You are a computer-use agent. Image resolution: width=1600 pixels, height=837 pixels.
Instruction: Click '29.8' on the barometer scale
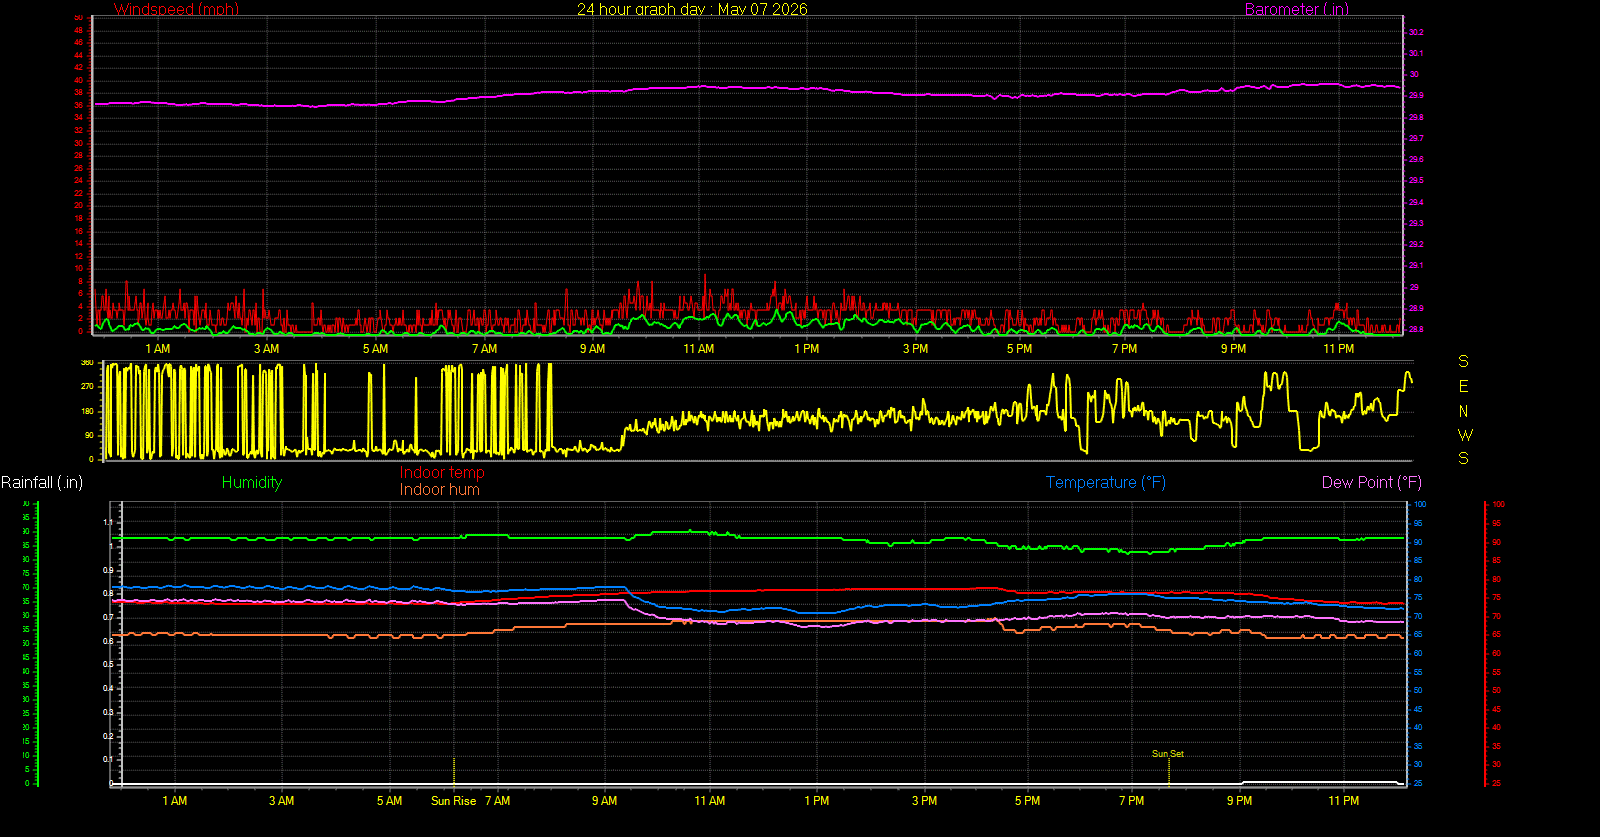pyautogui.click(x=1416, y=117)
